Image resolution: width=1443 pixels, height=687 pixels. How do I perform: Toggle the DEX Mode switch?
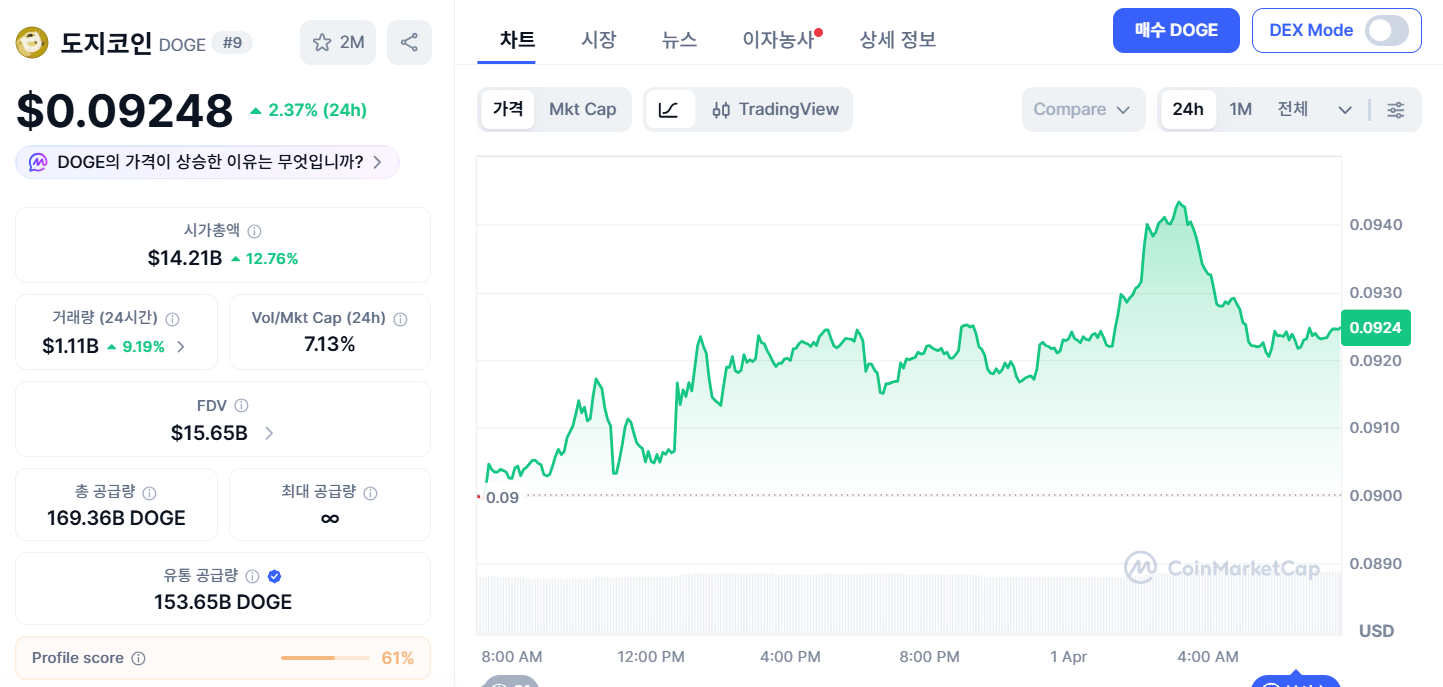1388,30
